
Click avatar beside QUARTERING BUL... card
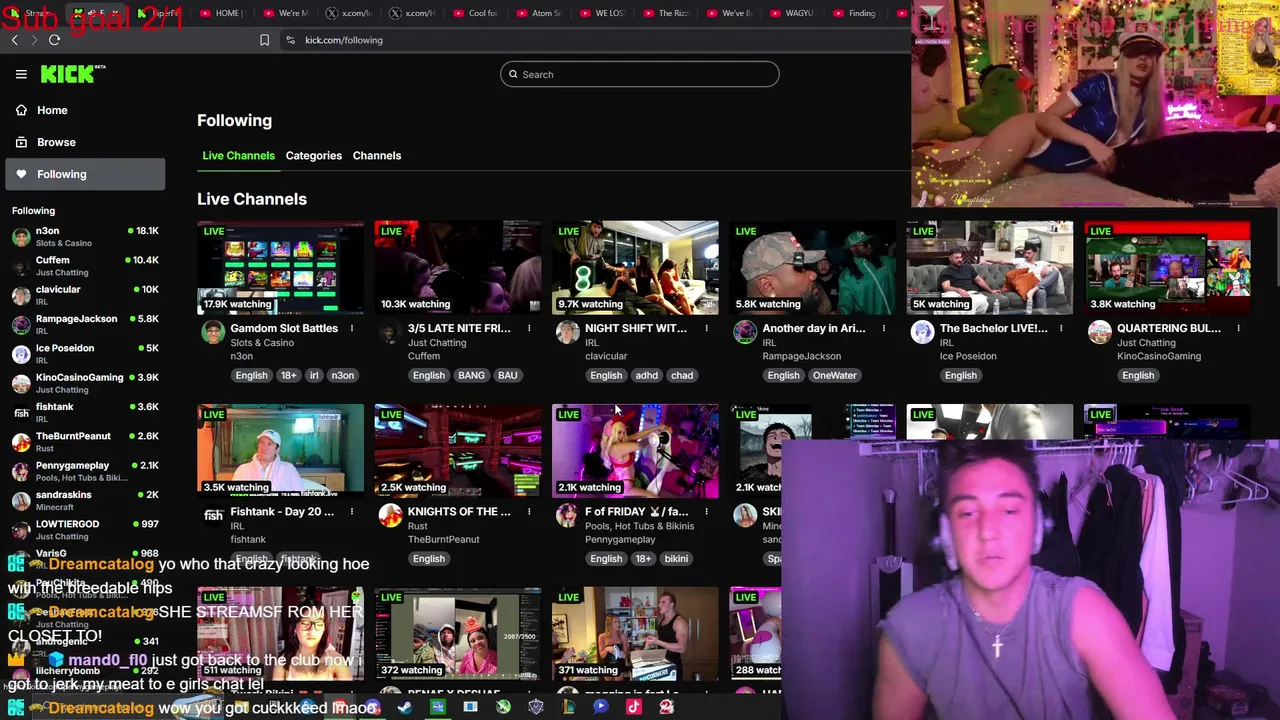point(1099,332)
